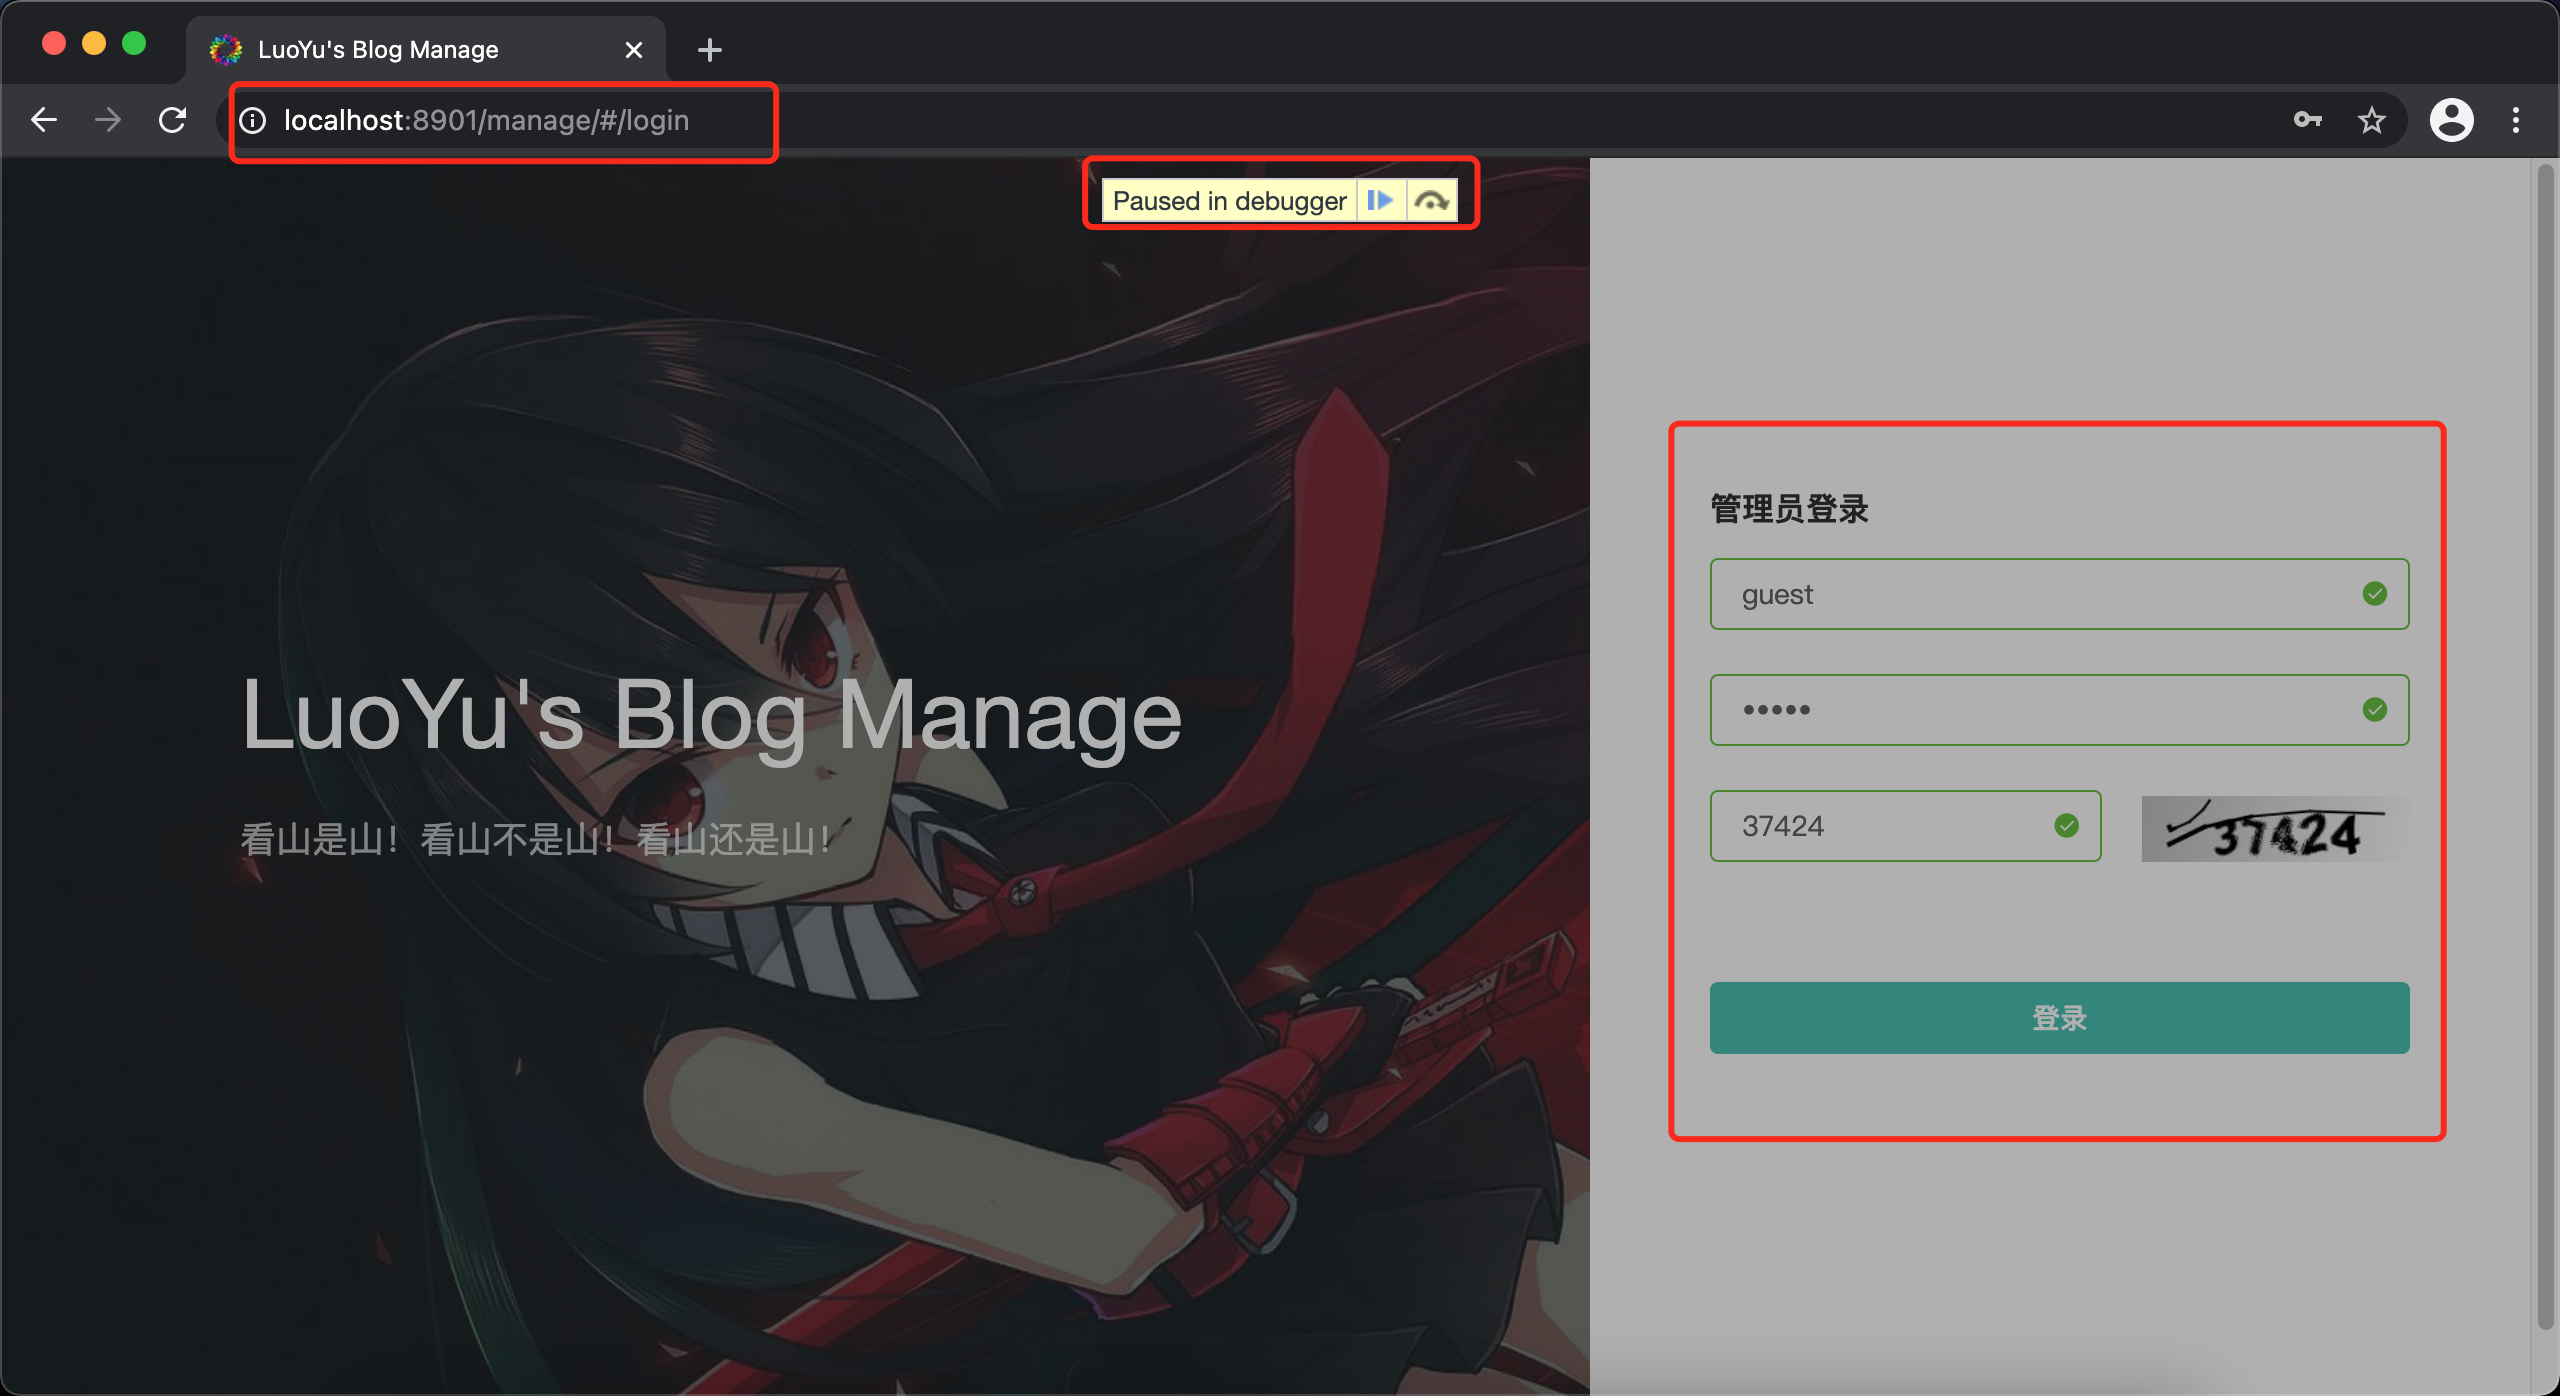
Task: Open the saved passwords key icon
Action: [2307, 120]
